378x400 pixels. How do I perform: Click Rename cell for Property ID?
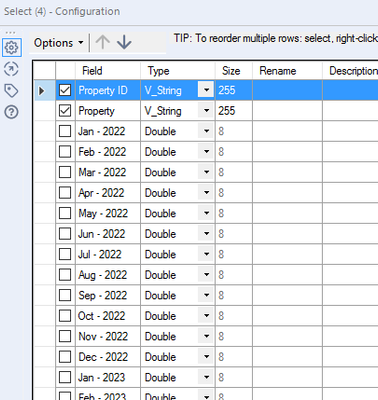pyautogui.click(x=287, y=90)
